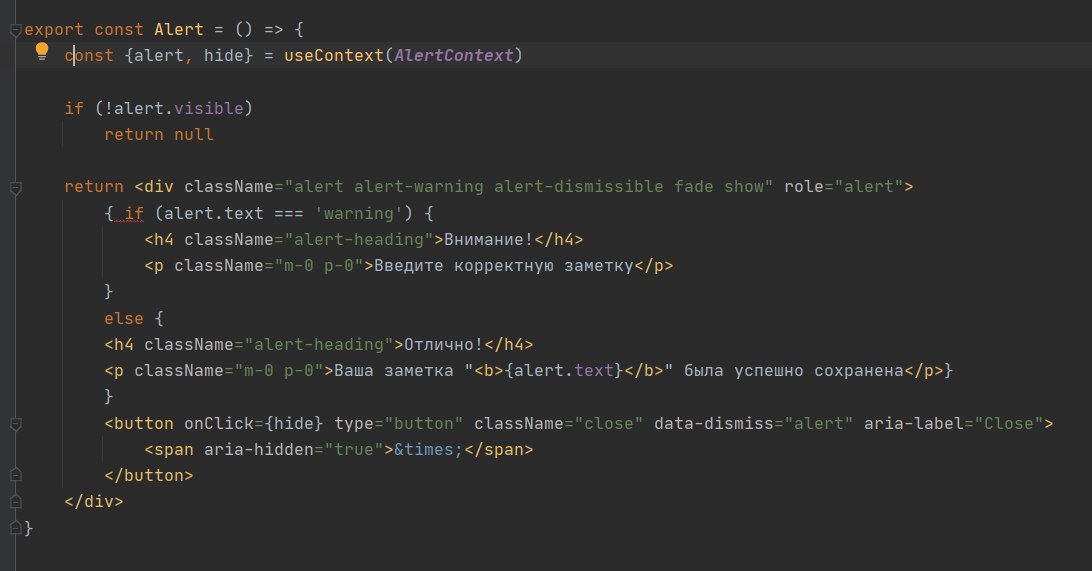This screenshot has height=571, width=1092.
Task: Click the Введите корректную заметку paragraph text
Action: (504, 266)
